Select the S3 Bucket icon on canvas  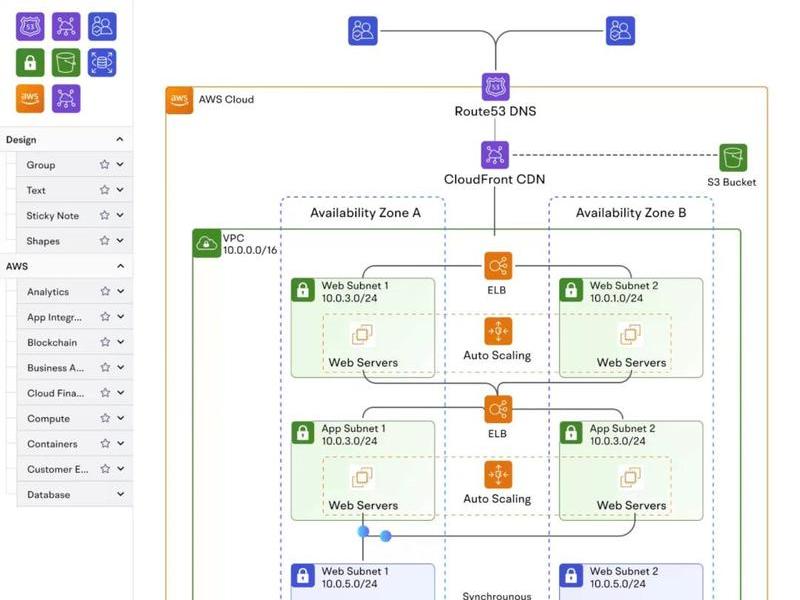733,158
